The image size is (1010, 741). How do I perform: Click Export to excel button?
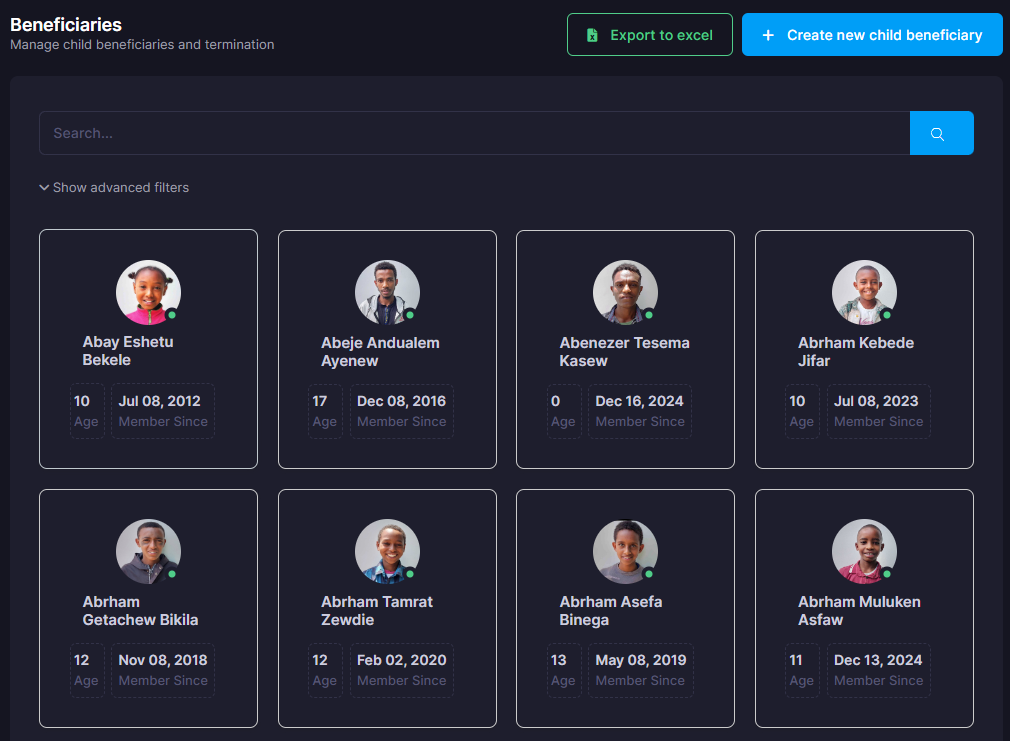pos(650,35)
